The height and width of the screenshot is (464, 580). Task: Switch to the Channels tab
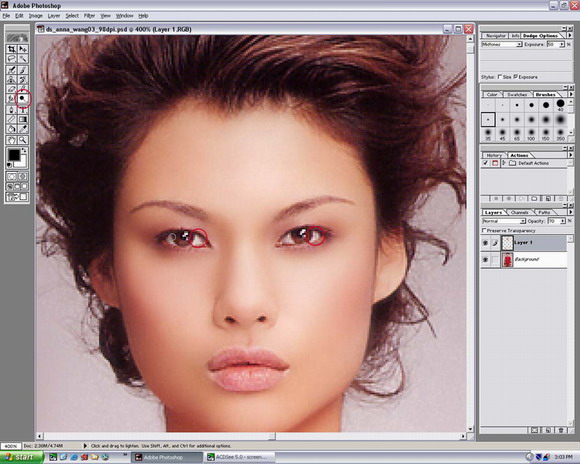click(x=520, y=212)
